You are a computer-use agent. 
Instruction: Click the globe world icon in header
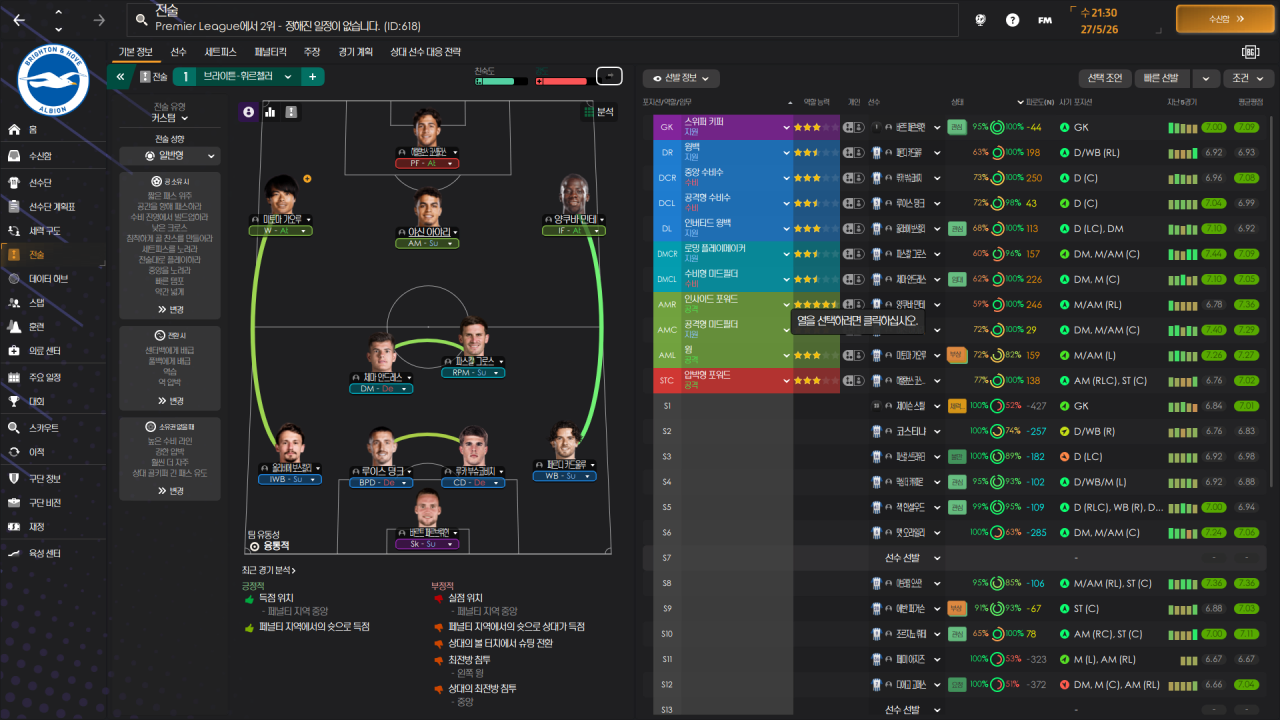(x=981, y=20)
